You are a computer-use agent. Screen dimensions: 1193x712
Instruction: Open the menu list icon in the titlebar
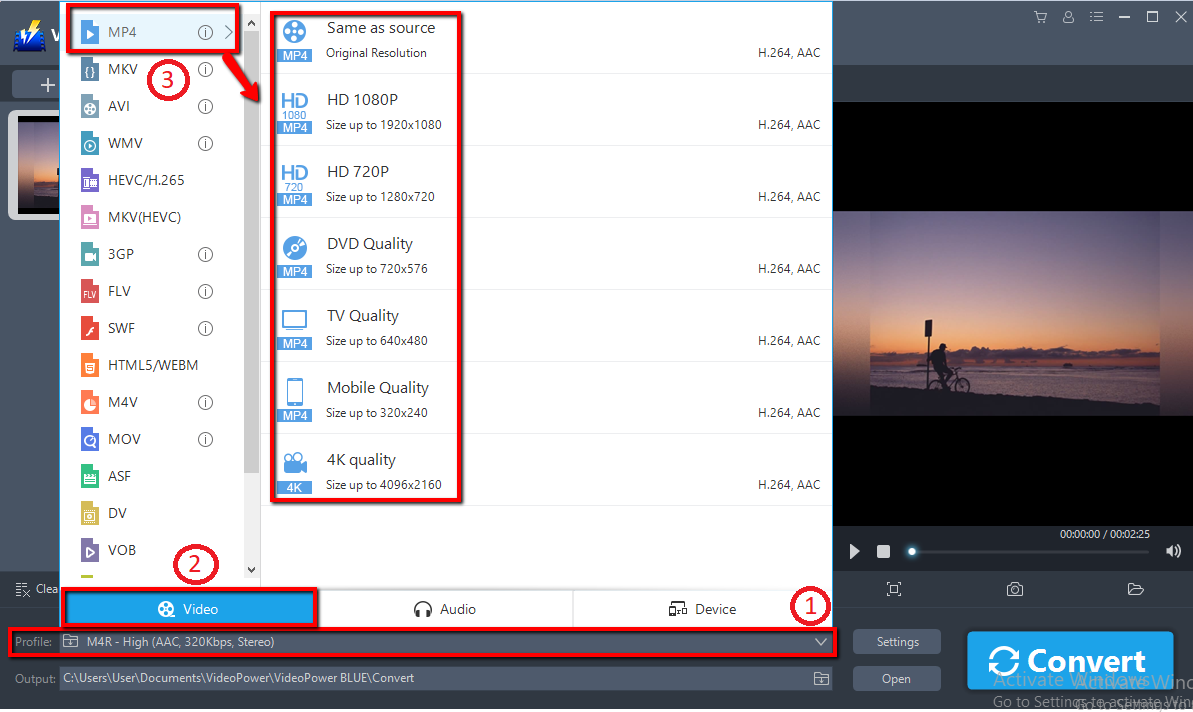[1096, 17]
